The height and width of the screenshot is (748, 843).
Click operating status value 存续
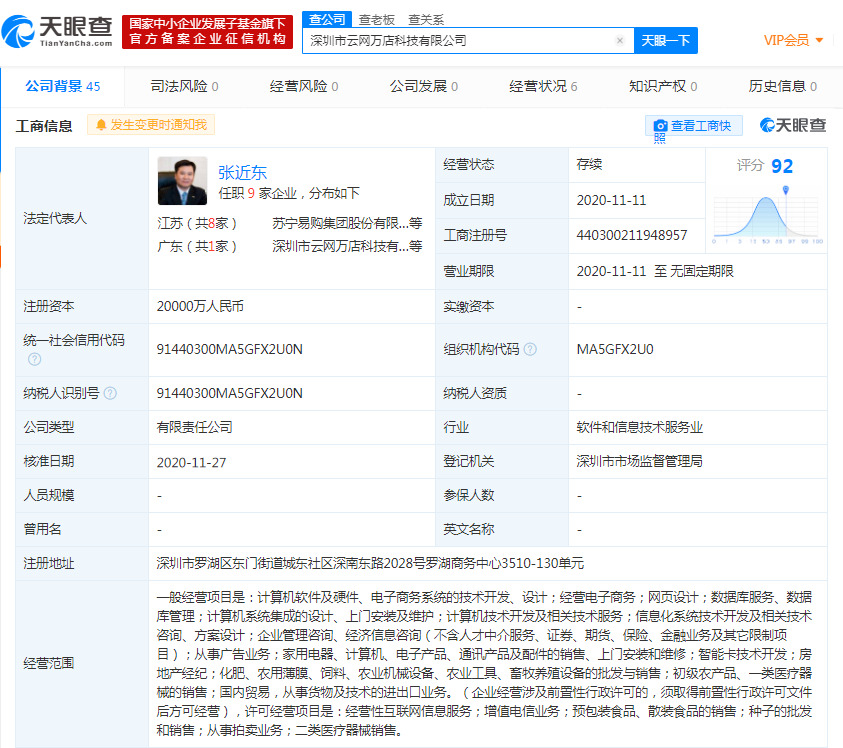click(x=589, y=165)
